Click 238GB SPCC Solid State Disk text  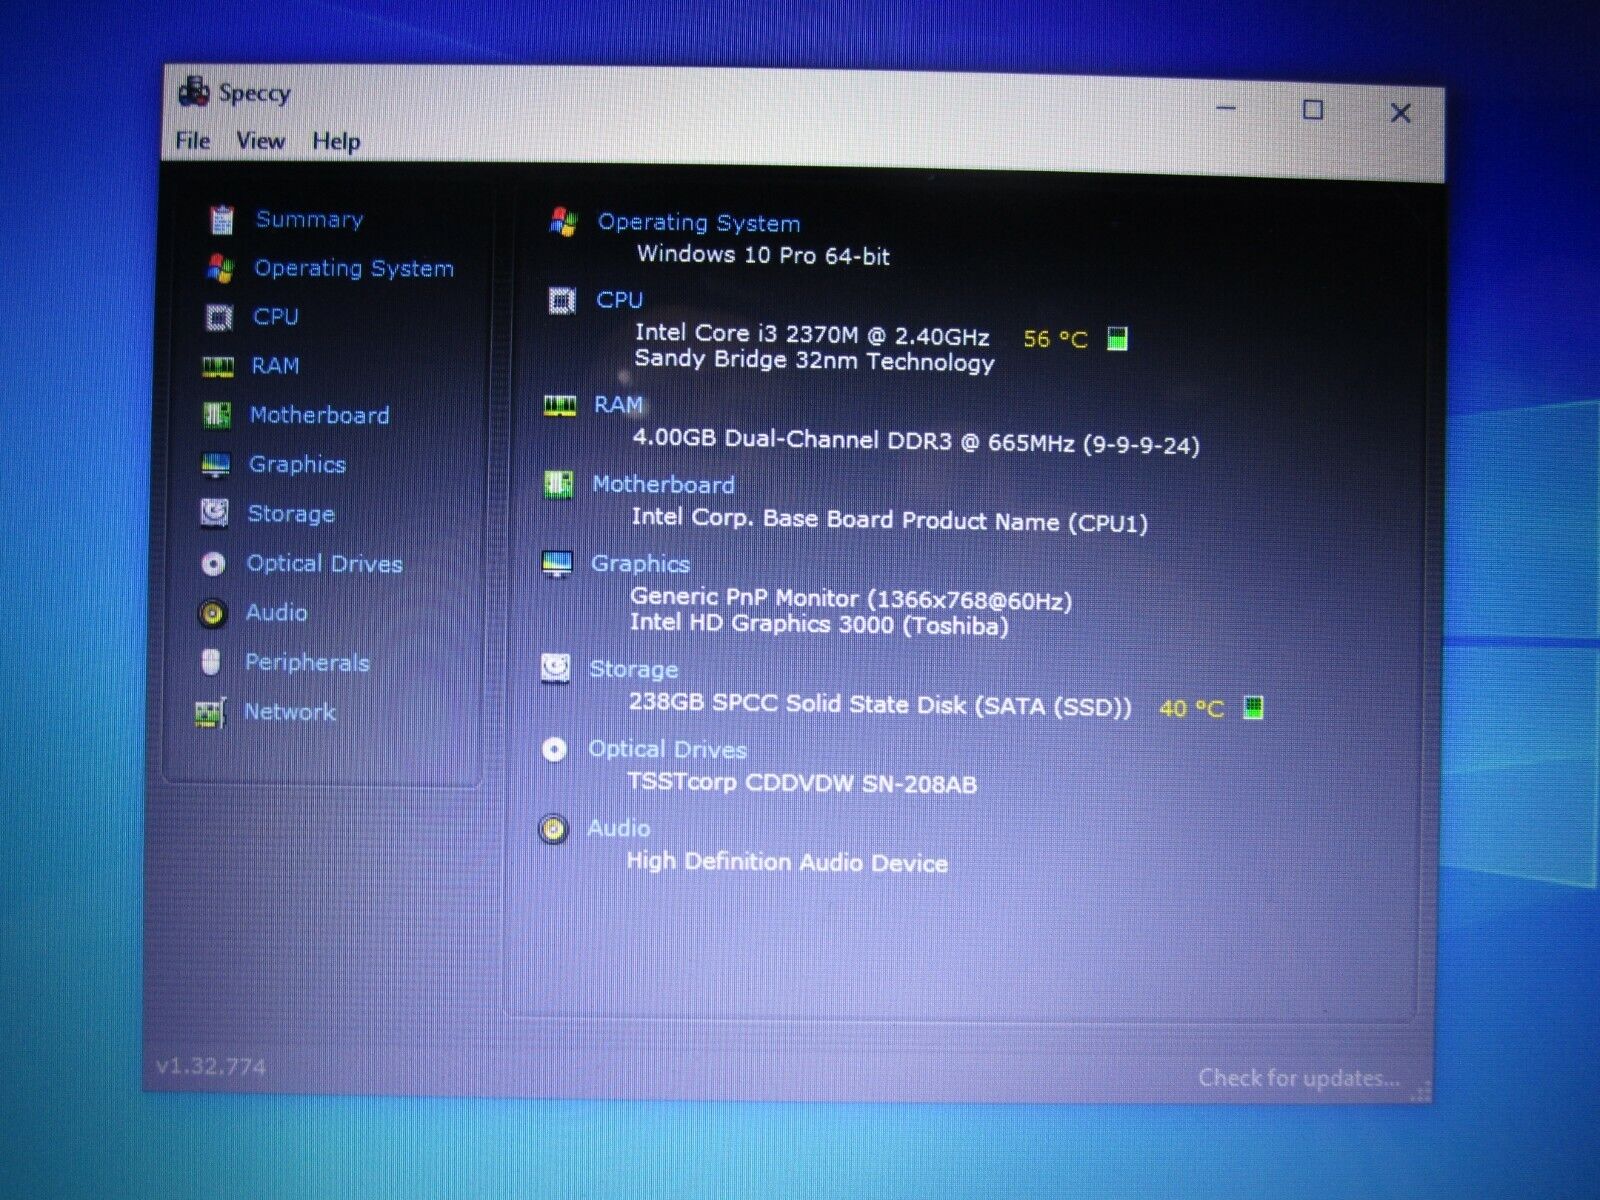880,705
